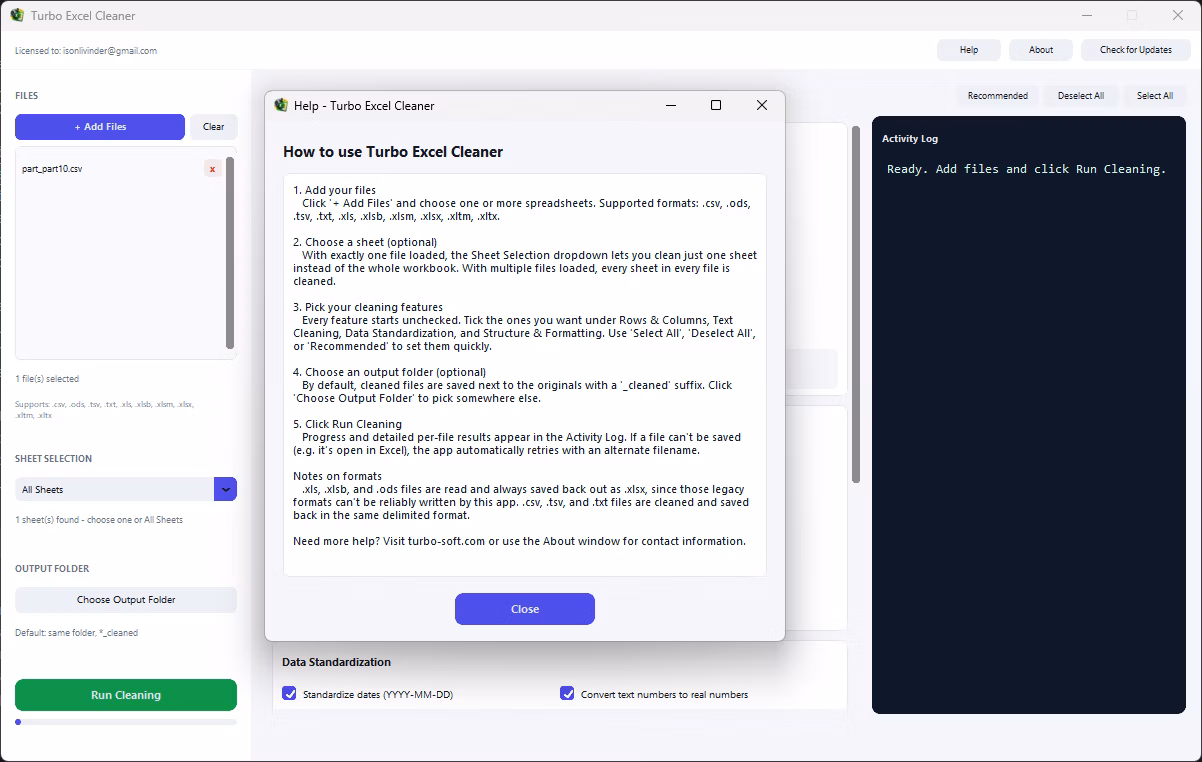Image resolution: width=1202 pixels, height=762 pixels.
Task: Click 'How to use Turbo Excel Cleaner' heading
Action: click(393, 152)
